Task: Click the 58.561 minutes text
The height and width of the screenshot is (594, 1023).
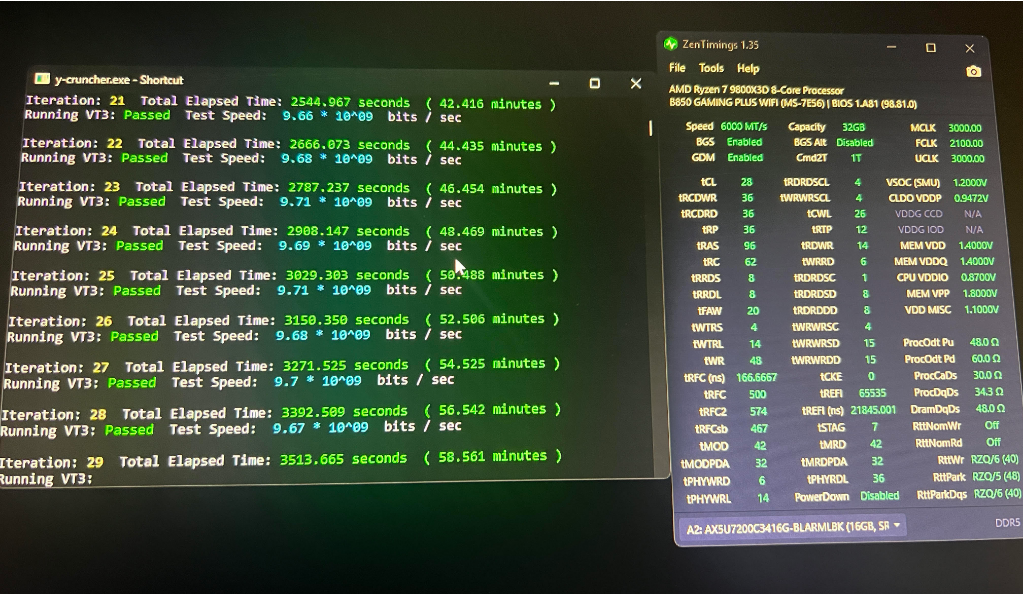Action: click(x=493, y=456)
